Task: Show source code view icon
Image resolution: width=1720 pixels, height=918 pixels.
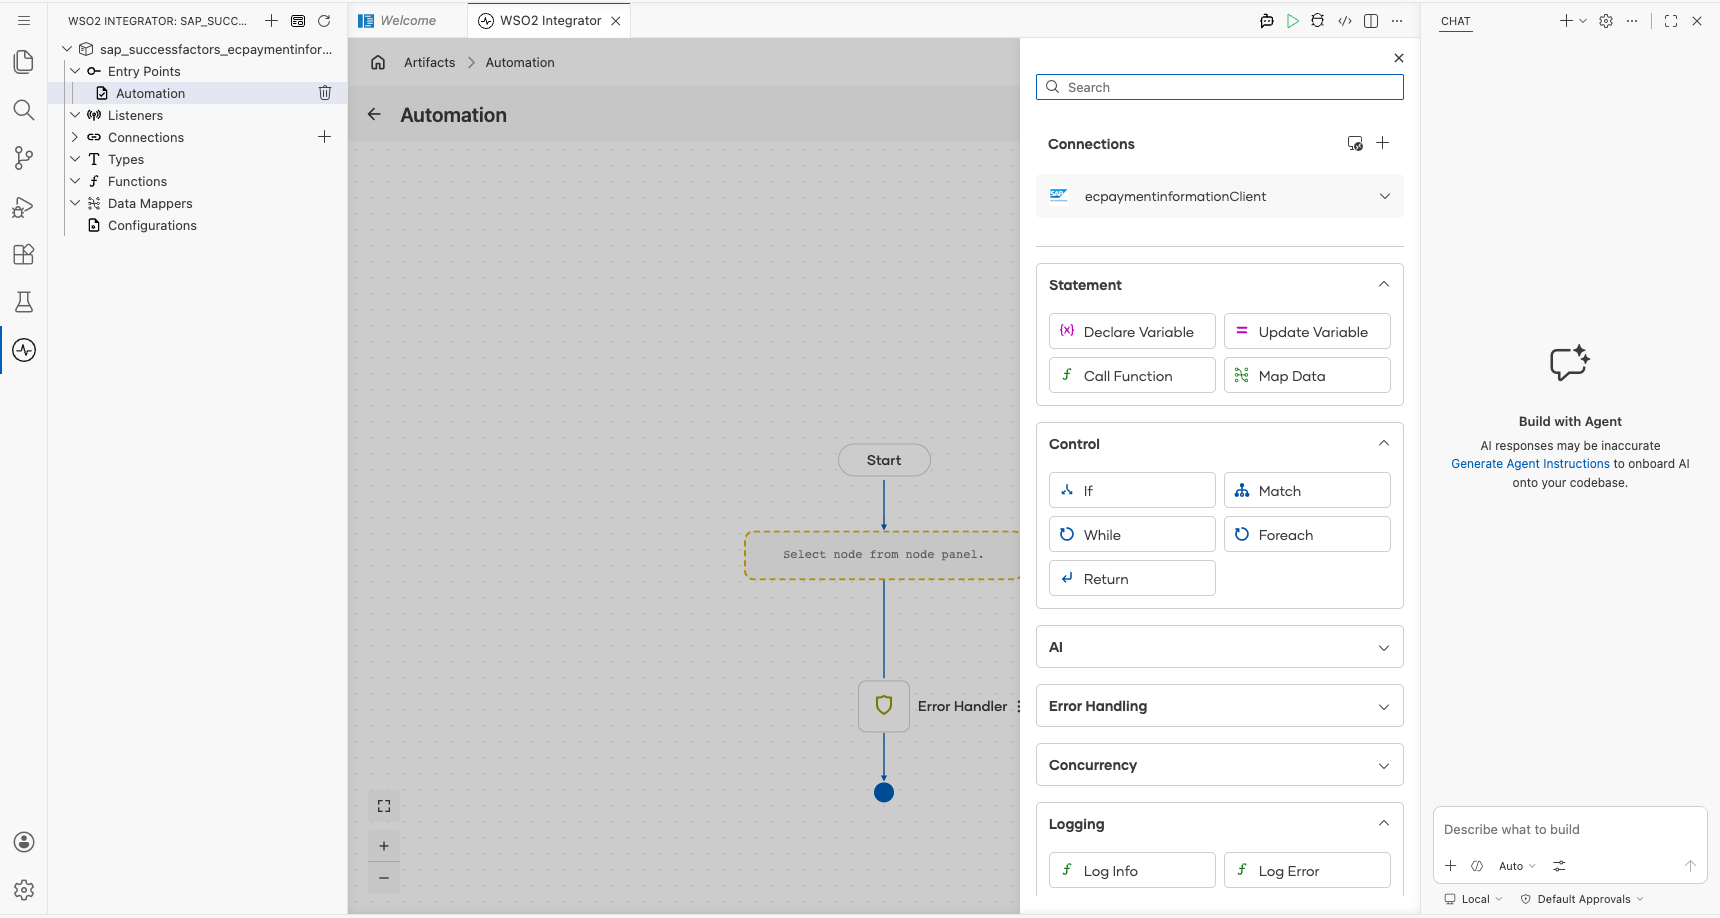Action: (x=1345, y=21)
